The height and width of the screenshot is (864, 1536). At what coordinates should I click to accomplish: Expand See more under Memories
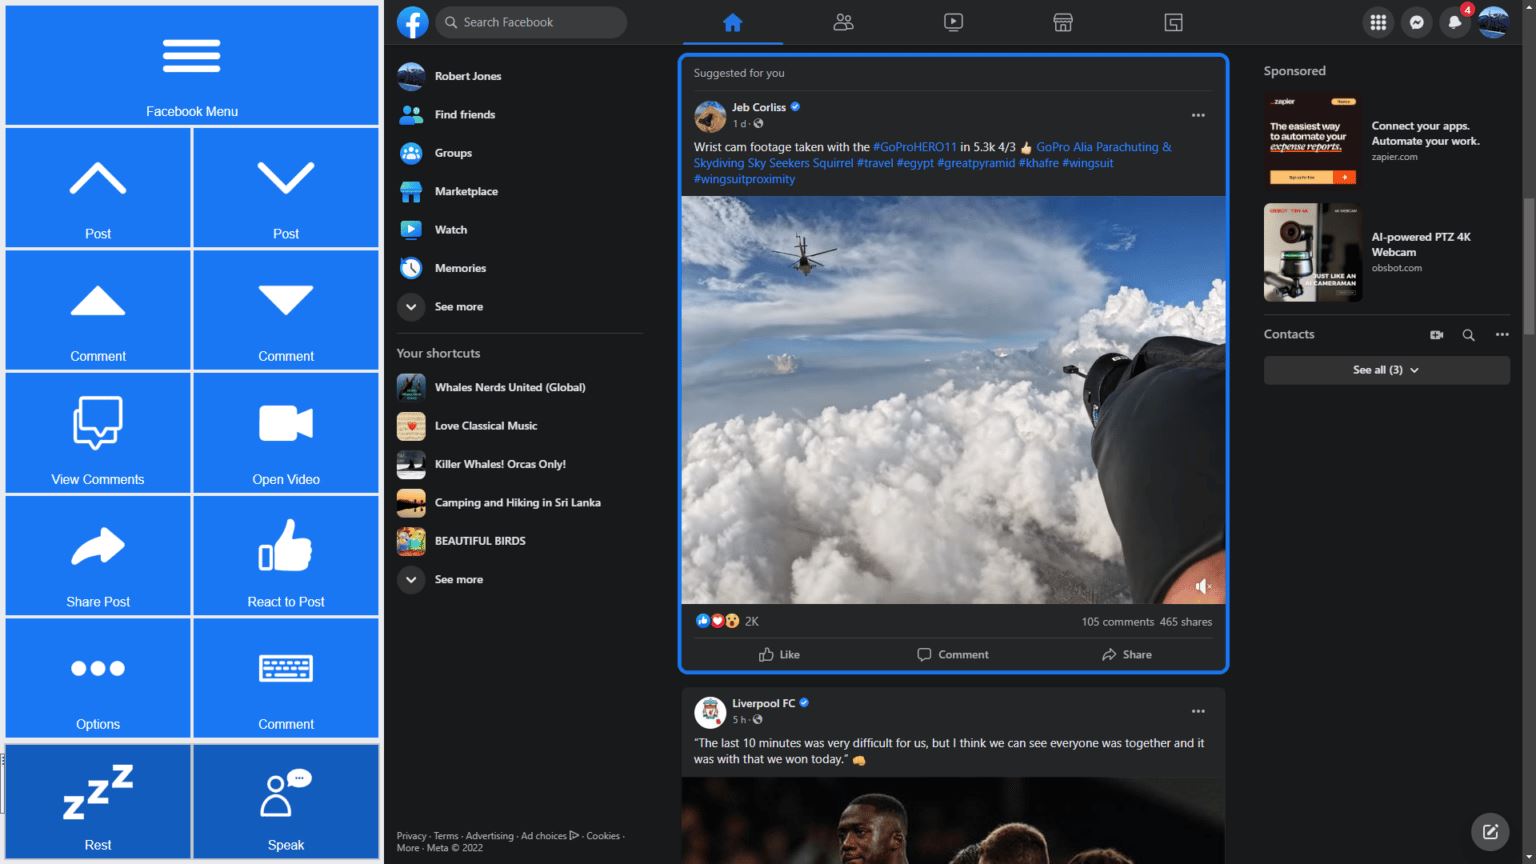[x=458, y=307]
